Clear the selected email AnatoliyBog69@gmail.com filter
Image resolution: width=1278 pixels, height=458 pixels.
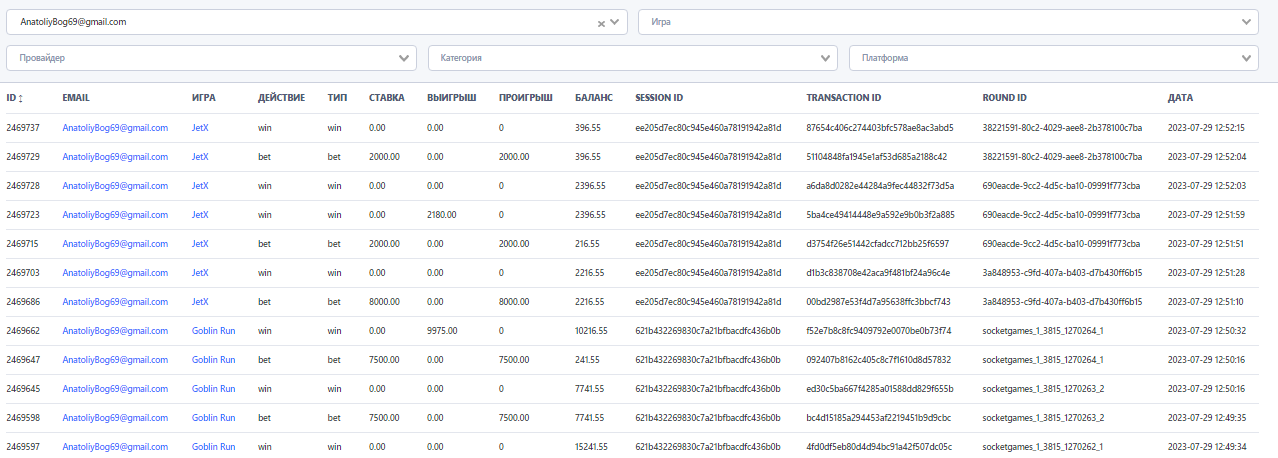point(601,22)
